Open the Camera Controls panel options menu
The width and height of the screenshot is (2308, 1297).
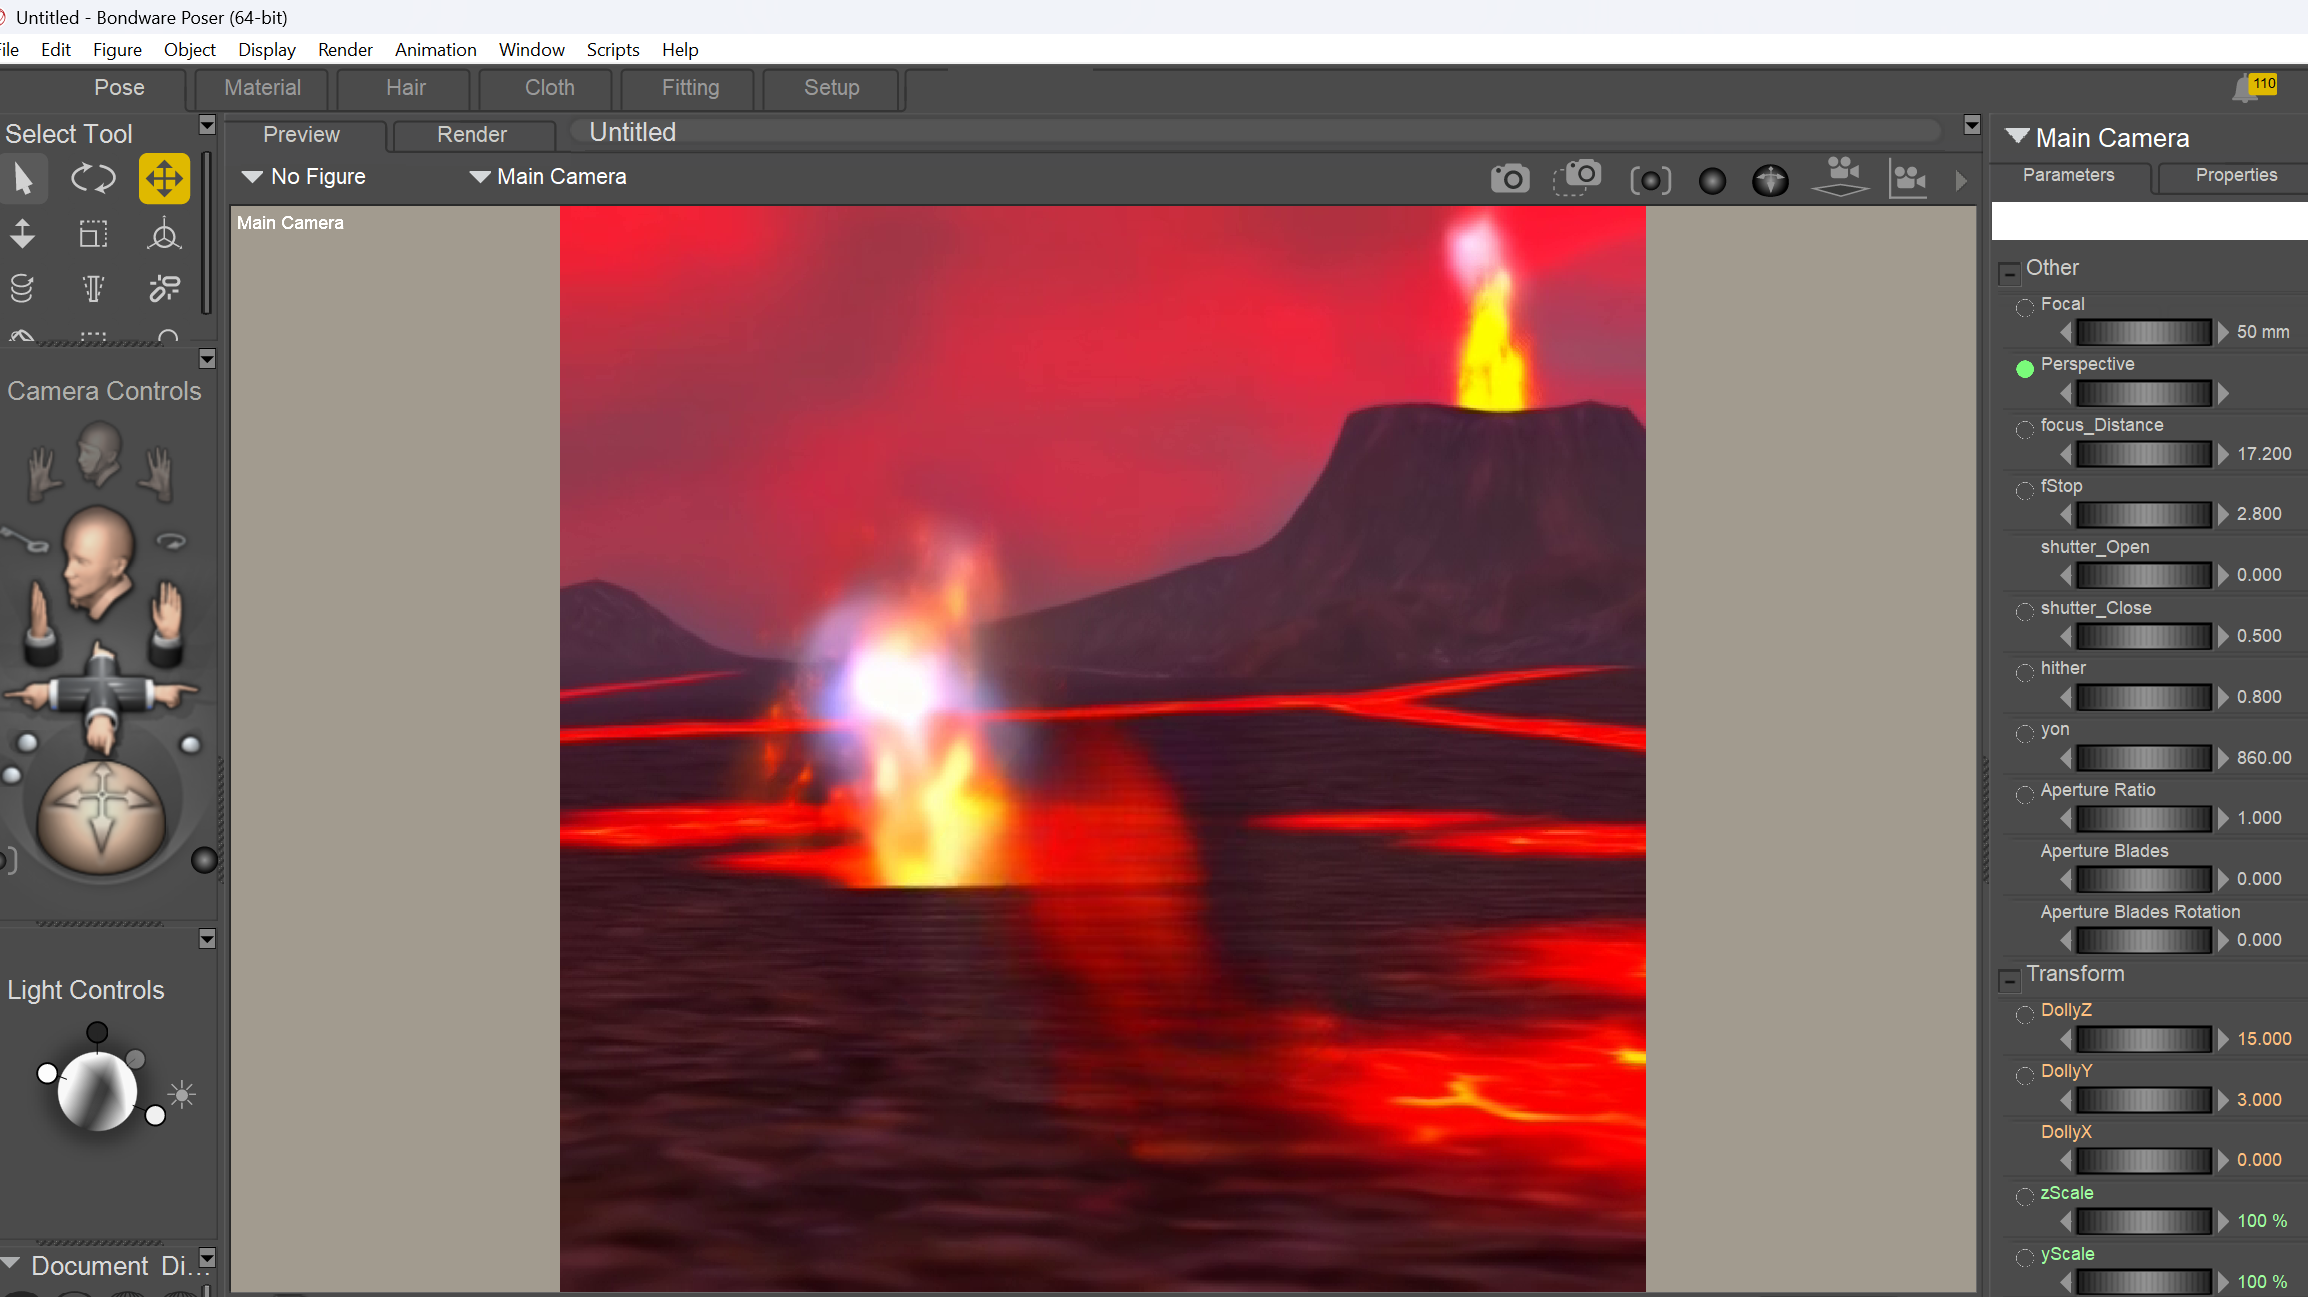pyautogui.click(x=207, y=359)
